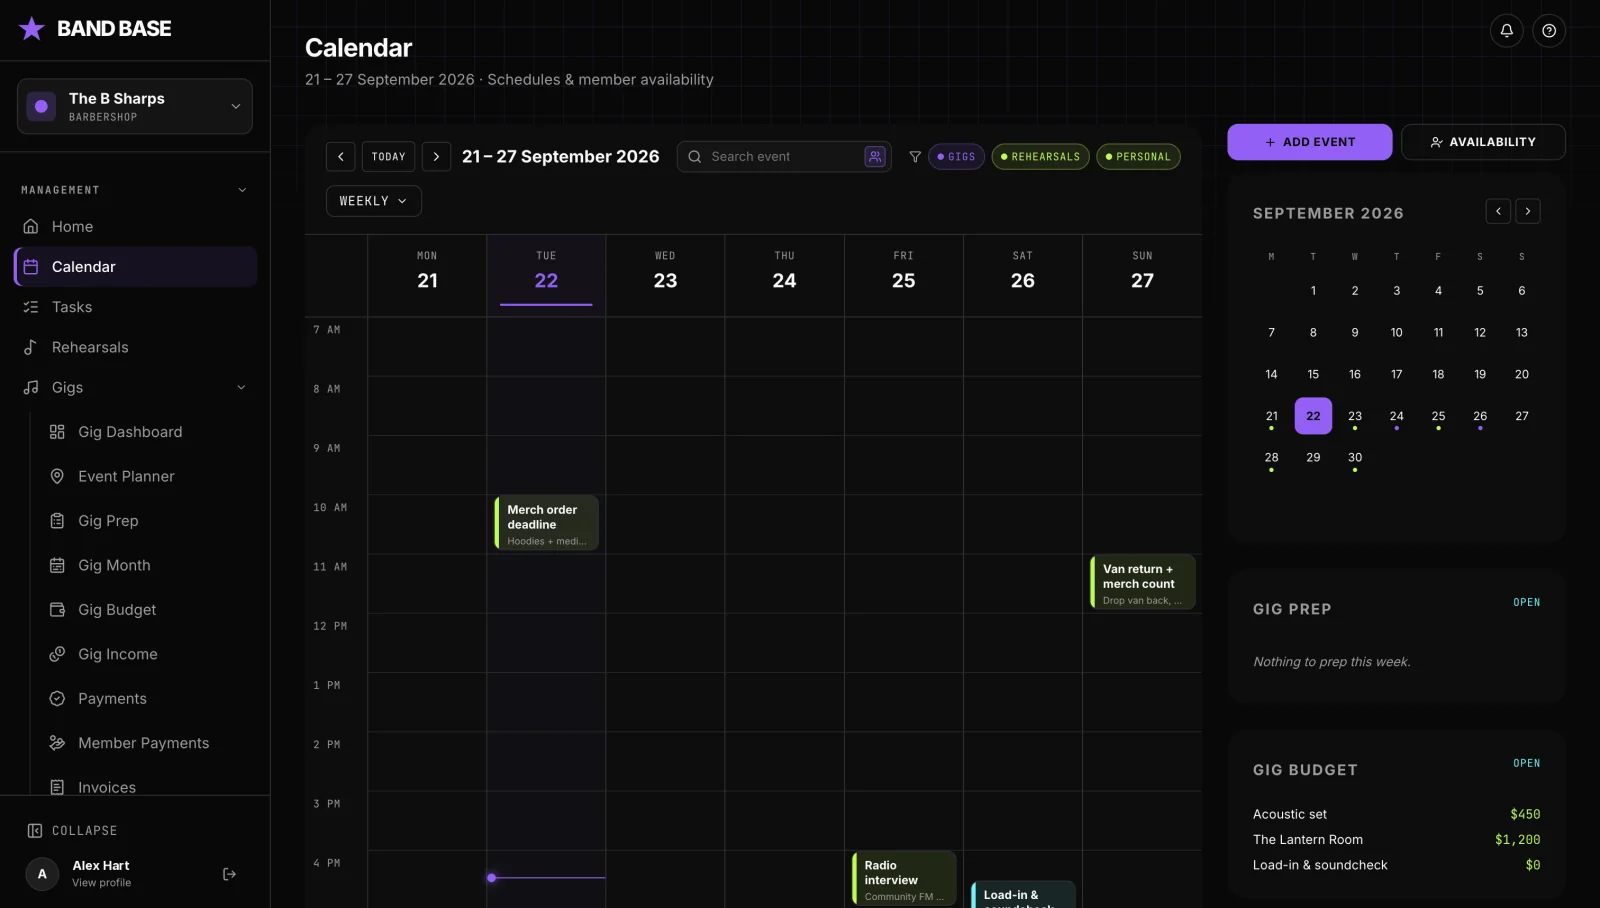Image resolution: width=1600 pixels, height=908 pixels.
Task: Open Tasks in the sidebar
Action: tap(135, 307)
